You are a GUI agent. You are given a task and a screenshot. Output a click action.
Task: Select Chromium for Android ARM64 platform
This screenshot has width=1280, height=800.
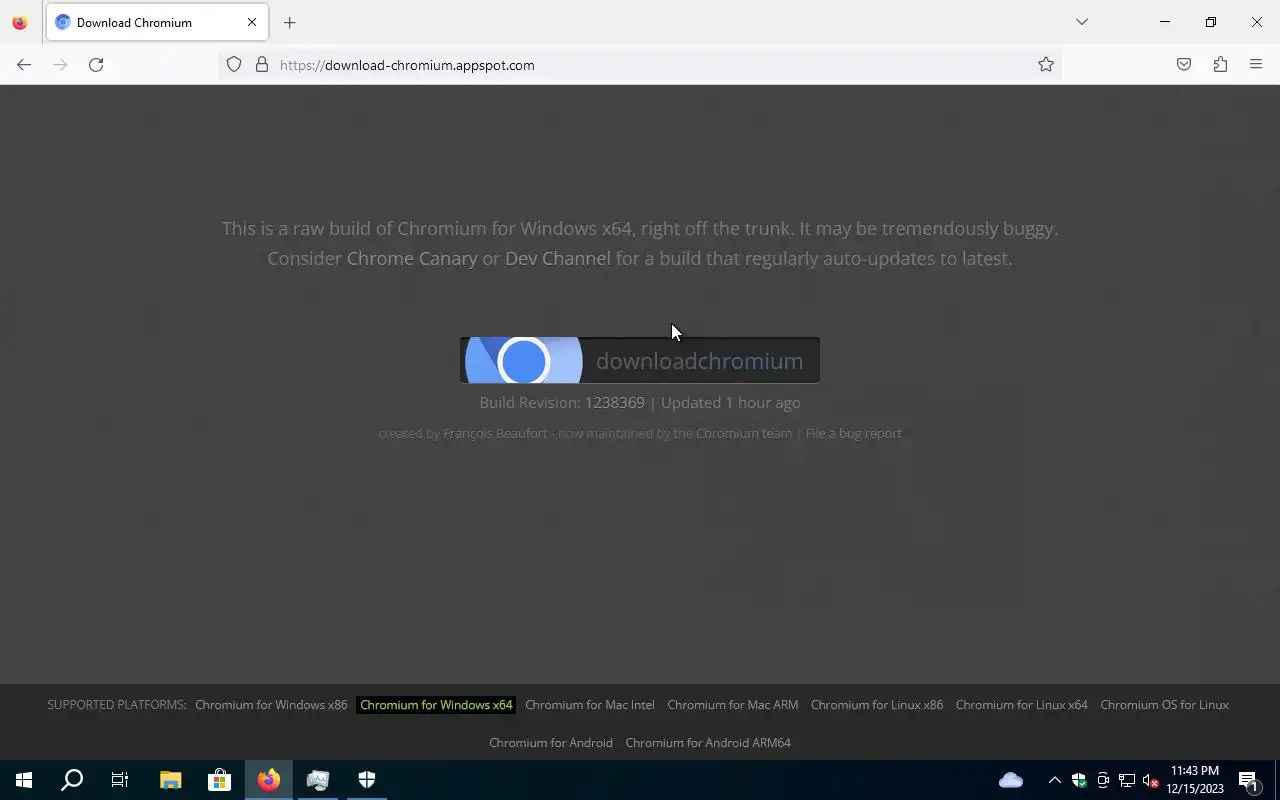tap(708, 743)
